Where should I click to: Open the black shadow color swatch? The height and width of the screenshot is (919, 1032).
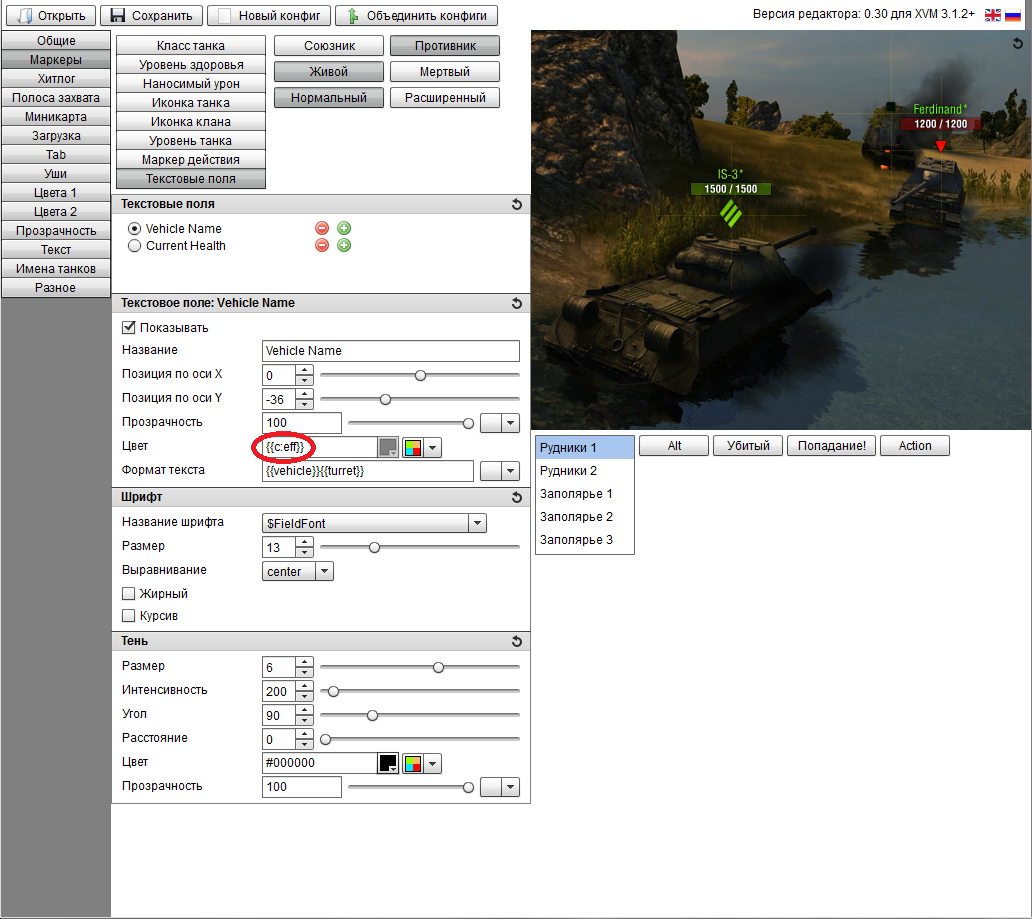(388, 764)
